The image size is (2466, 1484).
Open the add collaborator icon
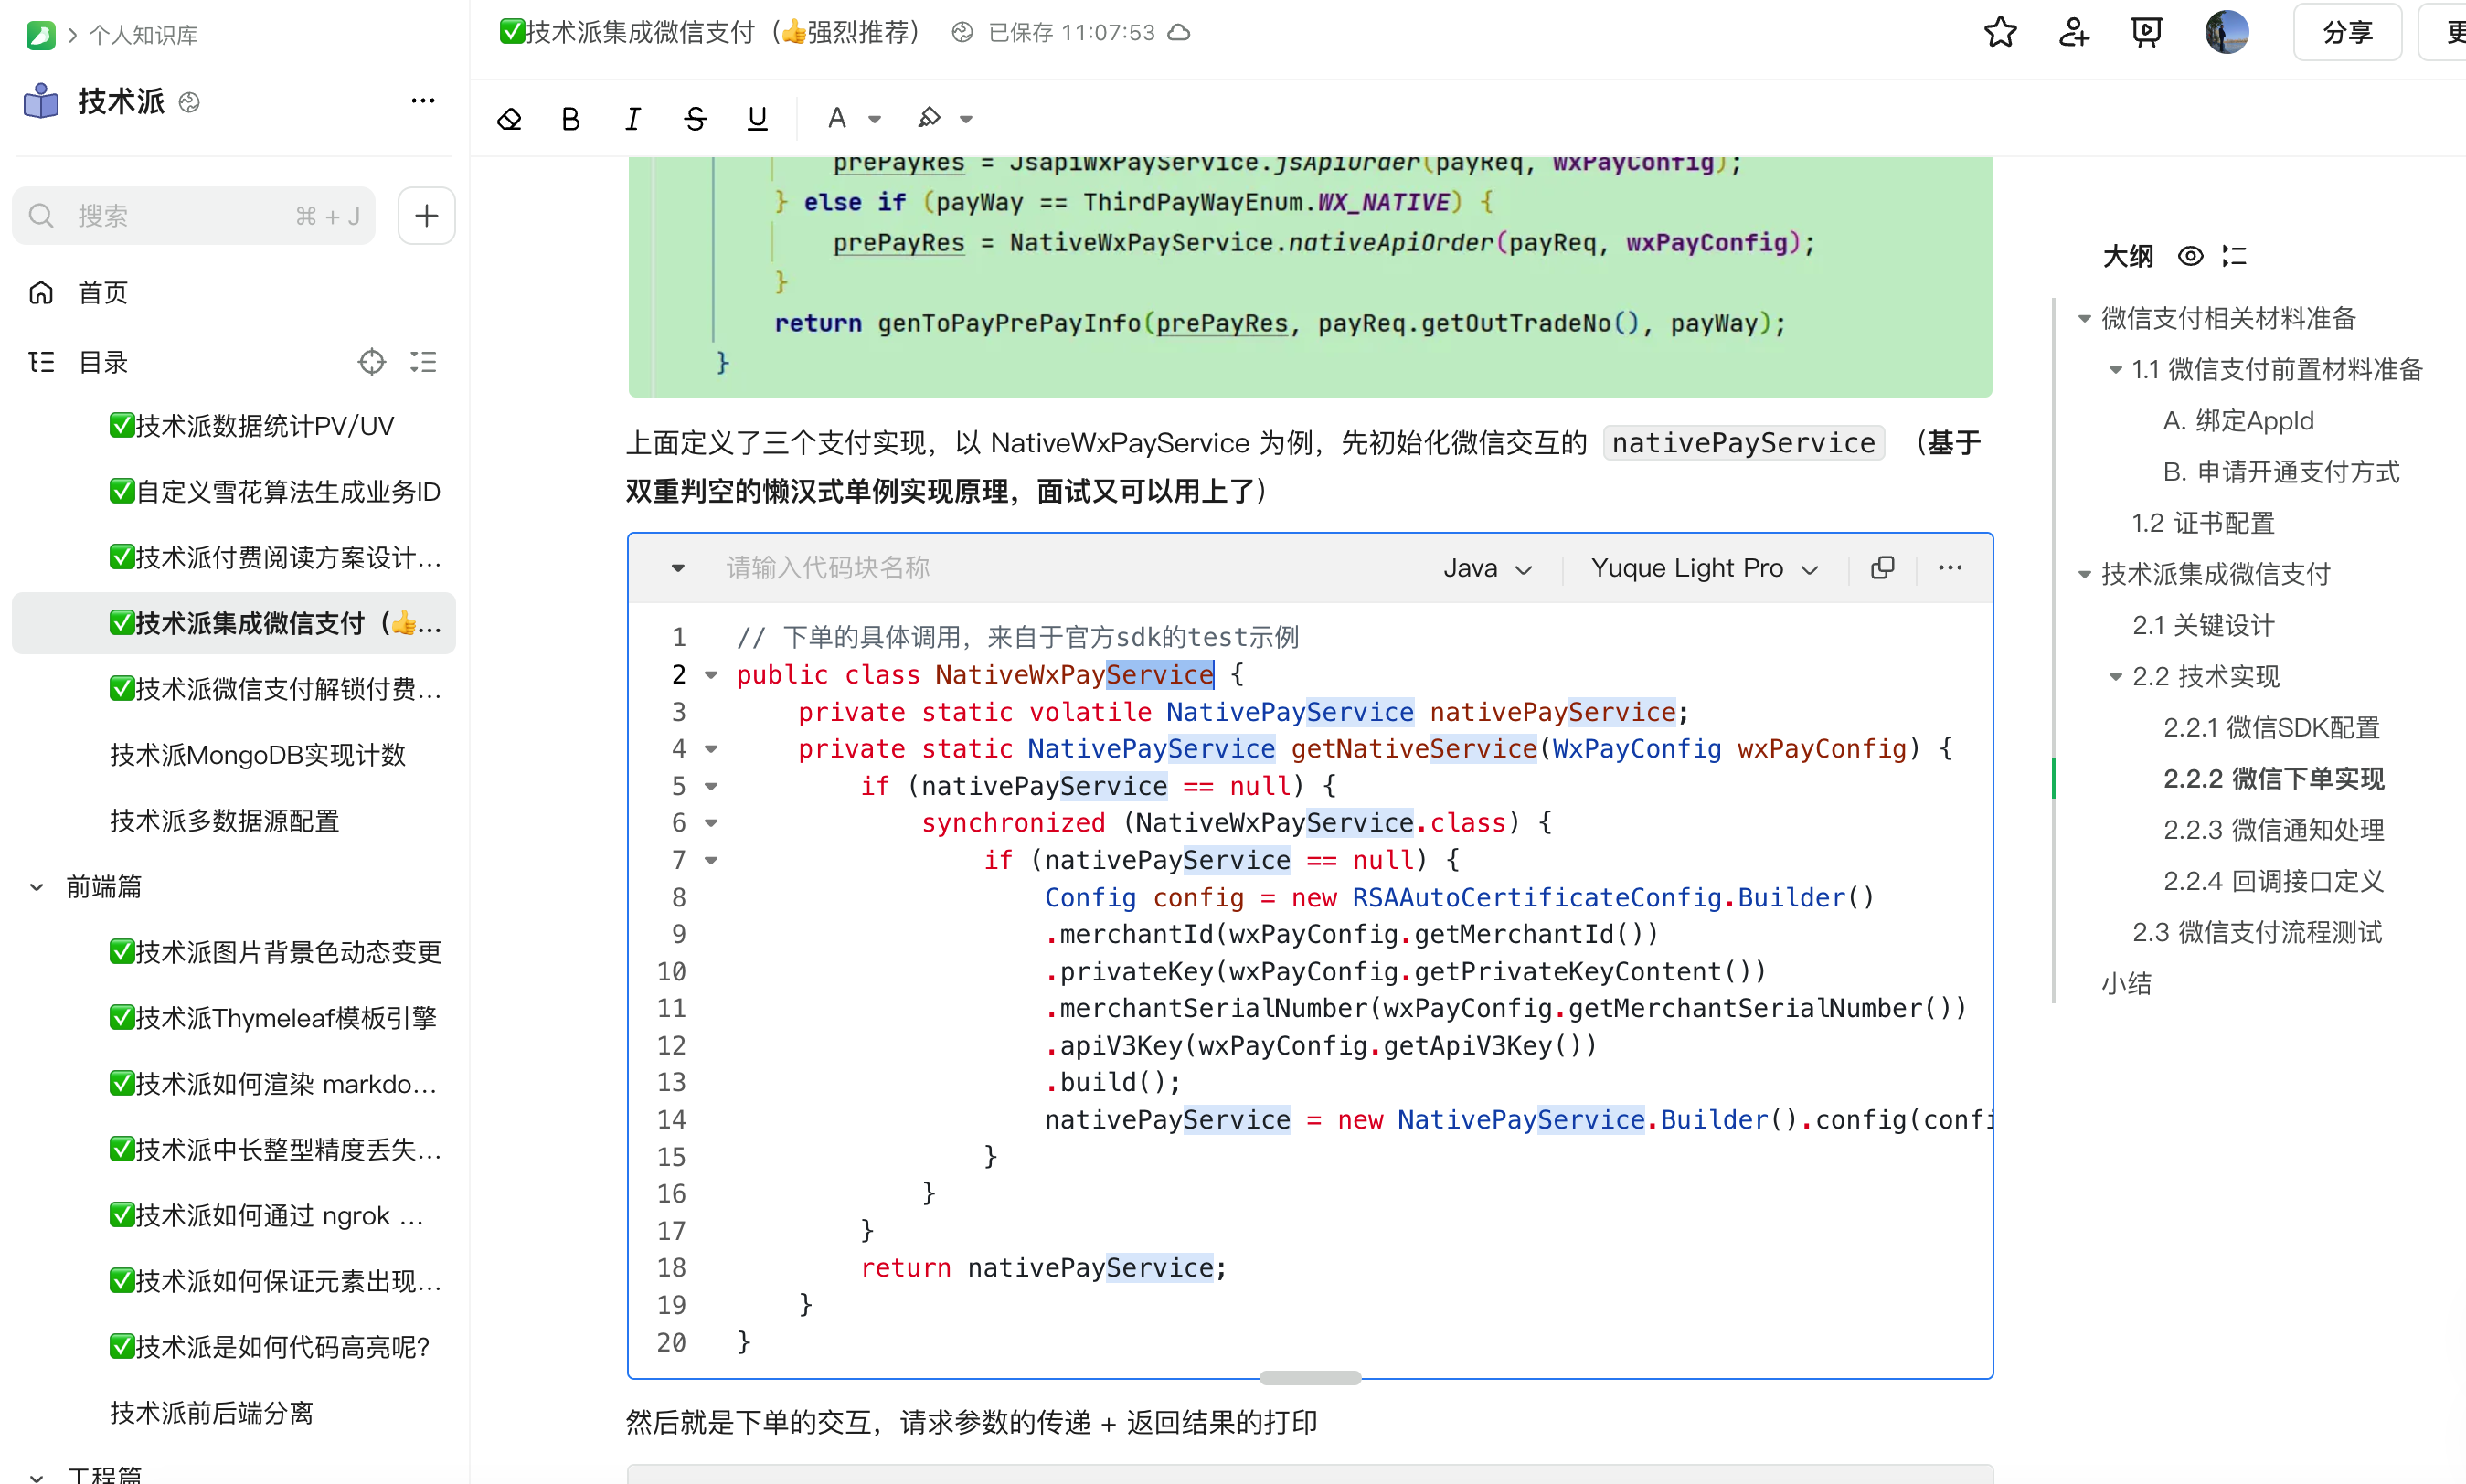(2073, 32)
